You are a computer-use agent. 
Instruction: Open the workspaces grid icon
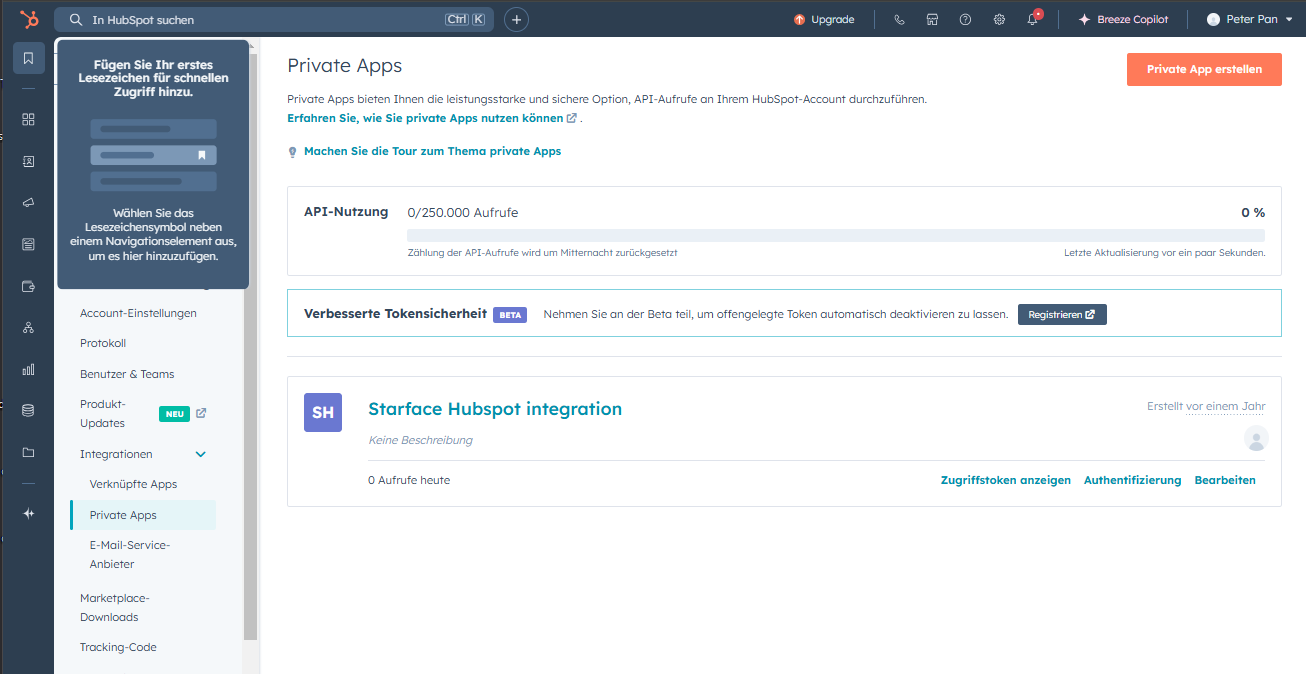(x=28, y=119)
